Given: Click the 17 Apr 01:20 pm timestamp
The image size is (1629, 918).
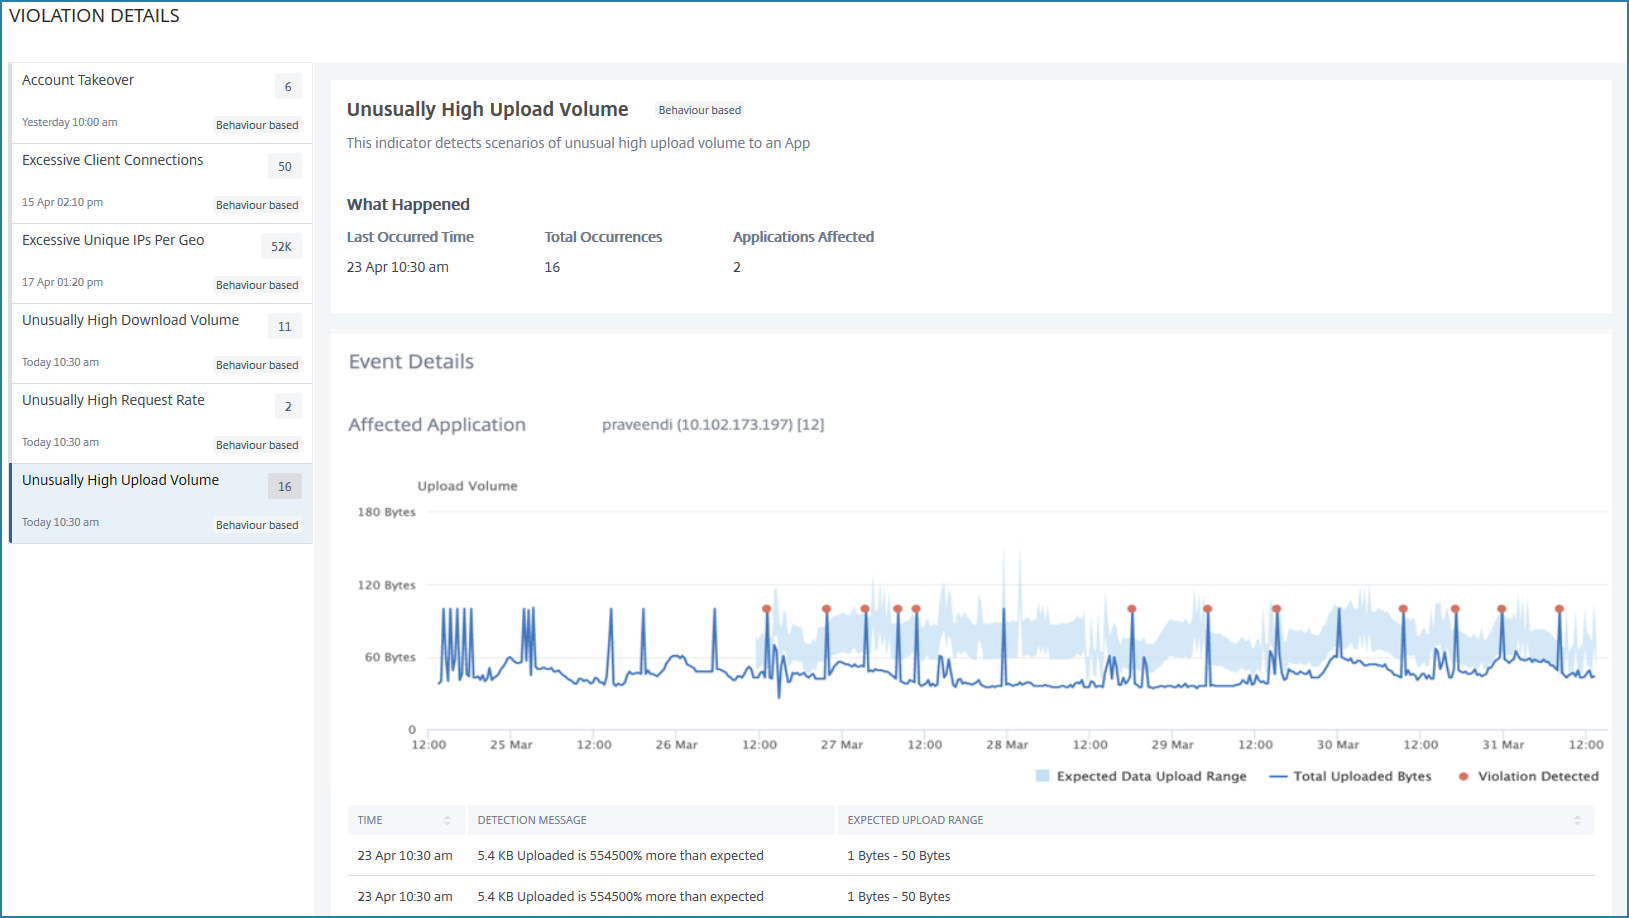Looking at the screenshot, I should click(x=62, y=282).
